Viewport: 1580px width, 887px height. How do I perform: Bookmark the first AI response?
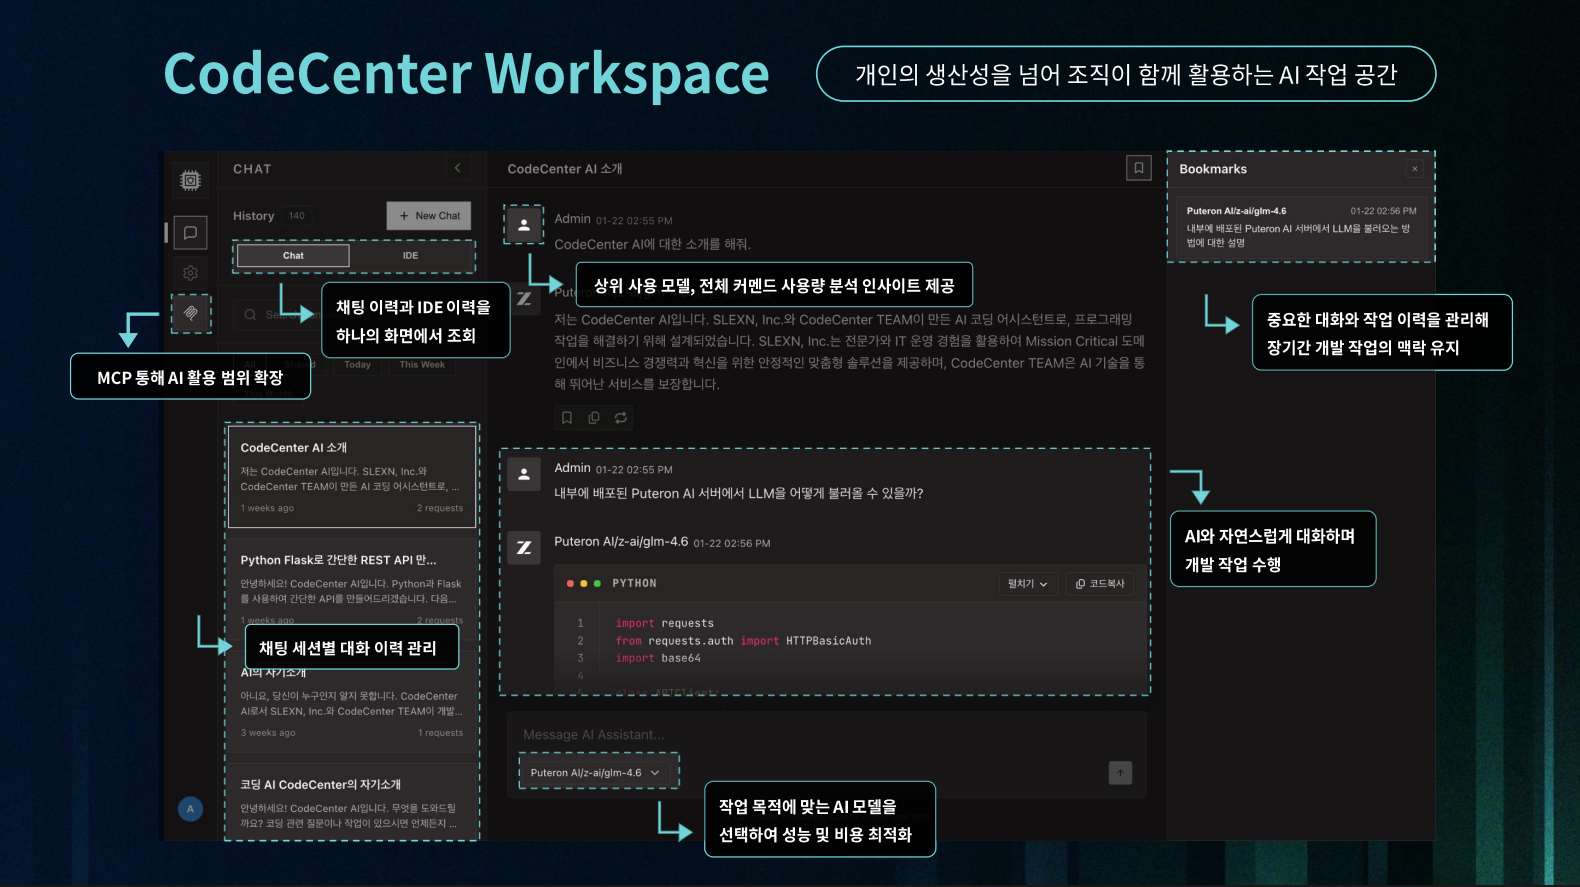click(x=567, y=418)
